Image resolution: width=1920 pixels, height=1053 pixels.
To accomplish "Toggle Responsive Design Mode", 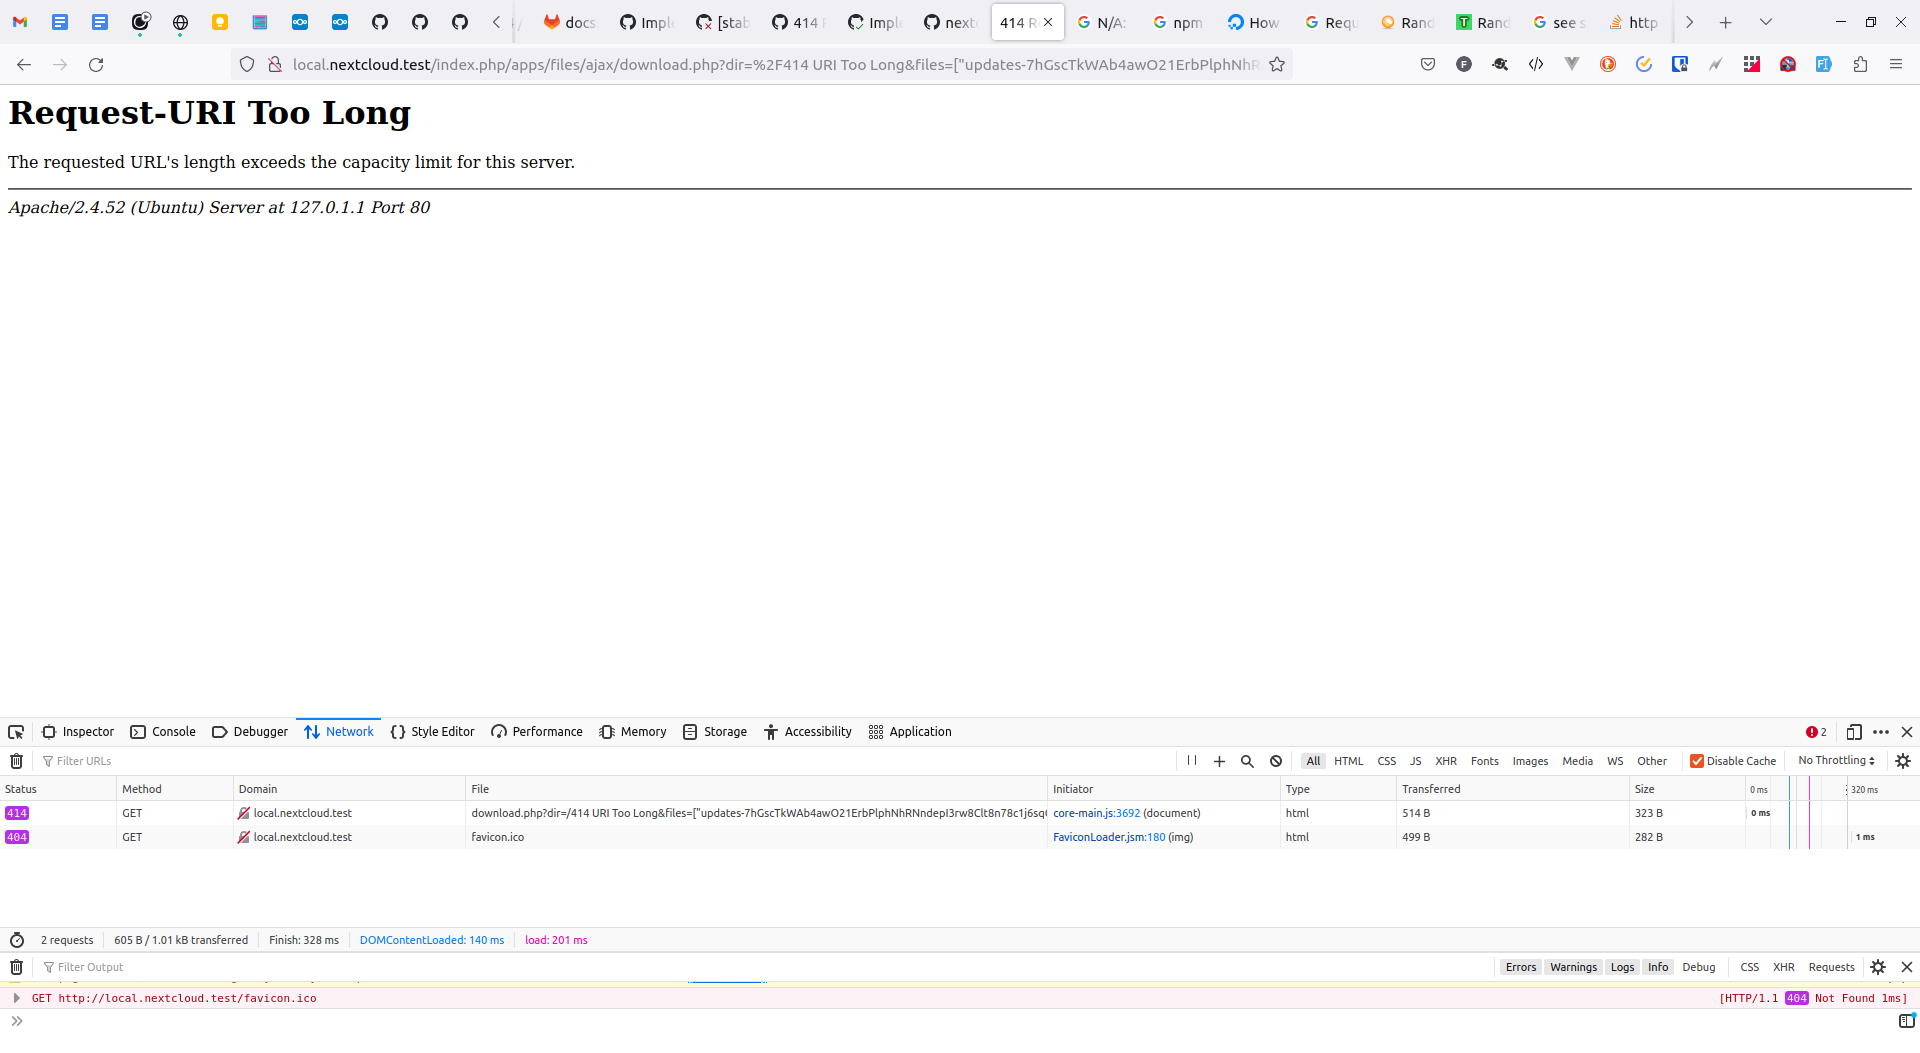I will pos(1855,731).
